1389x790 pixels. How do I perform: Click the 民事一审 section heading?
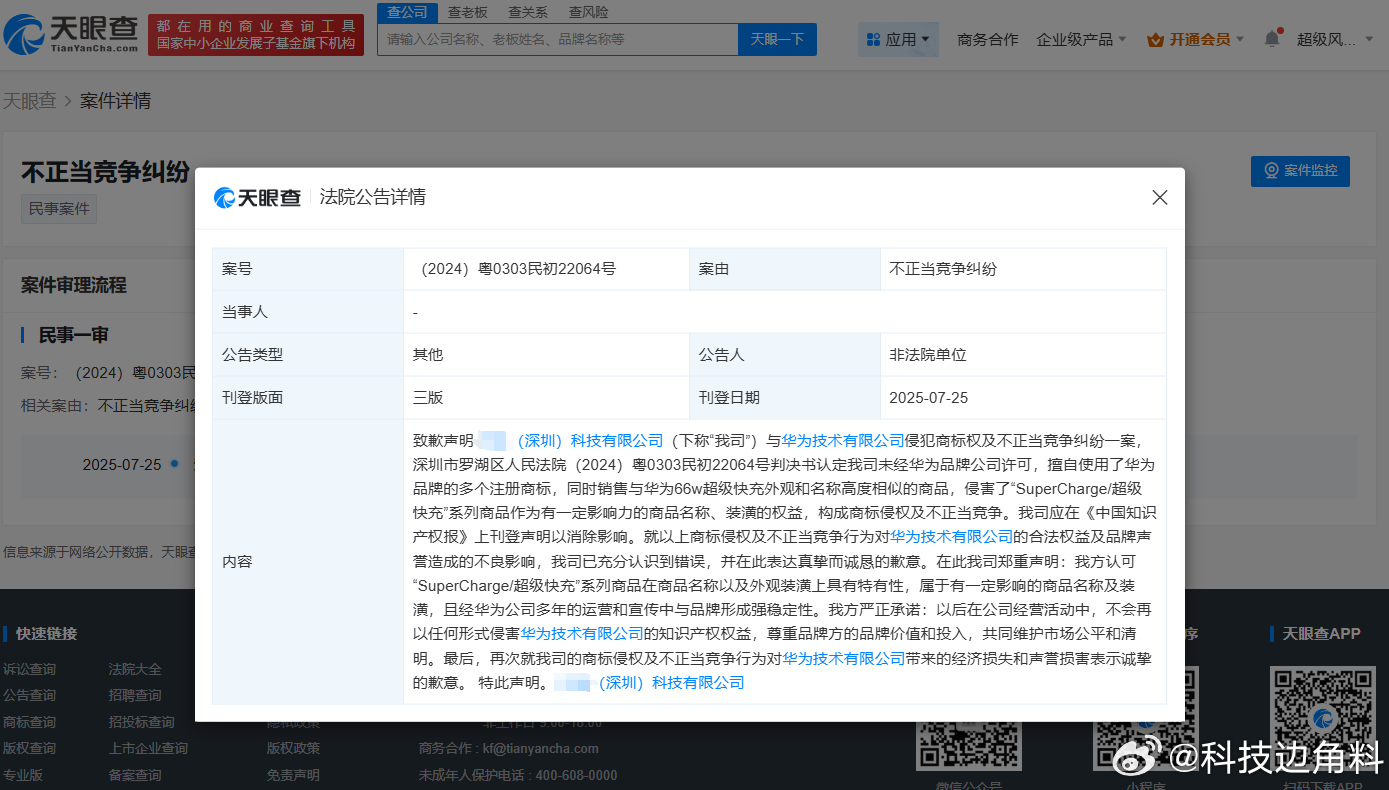coord(73,335)
